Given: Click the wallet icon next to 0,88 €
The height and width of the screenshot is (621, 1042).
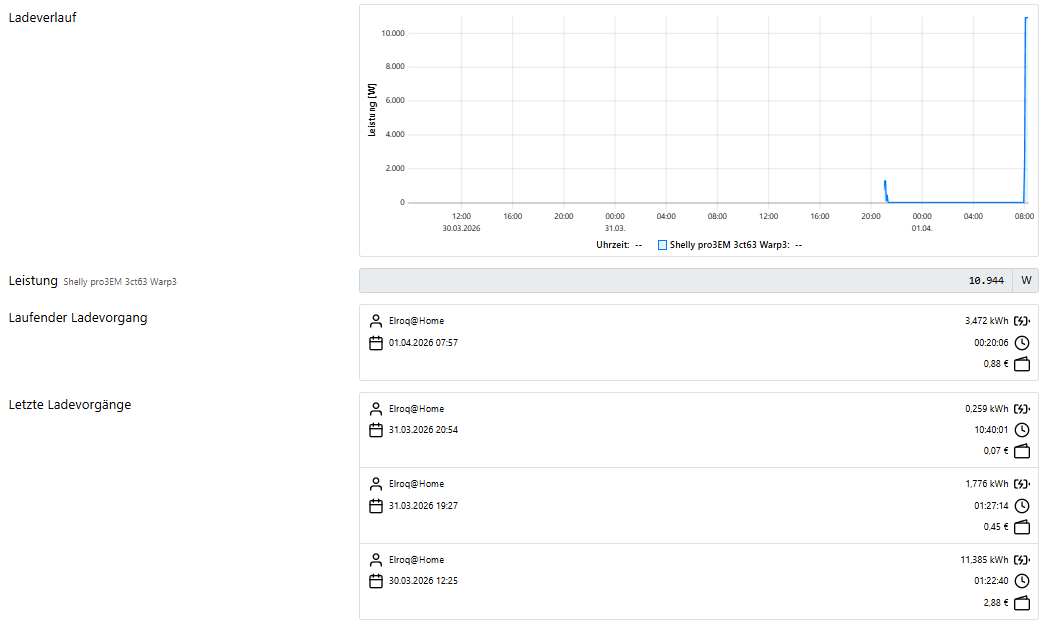Looking at the screenshot, I should [x=1021, y=364].
